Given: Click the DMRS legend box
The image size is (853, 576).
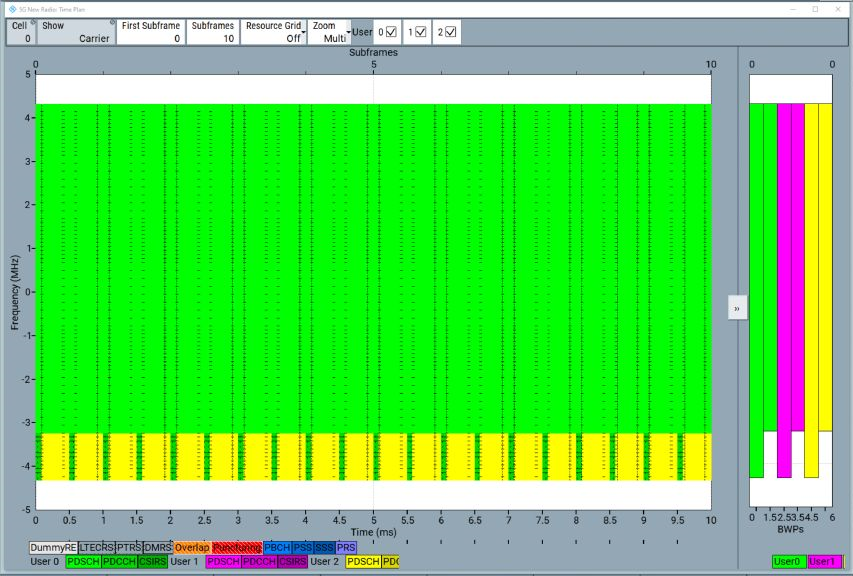Looking at the screenshot, I should [158, 547].
